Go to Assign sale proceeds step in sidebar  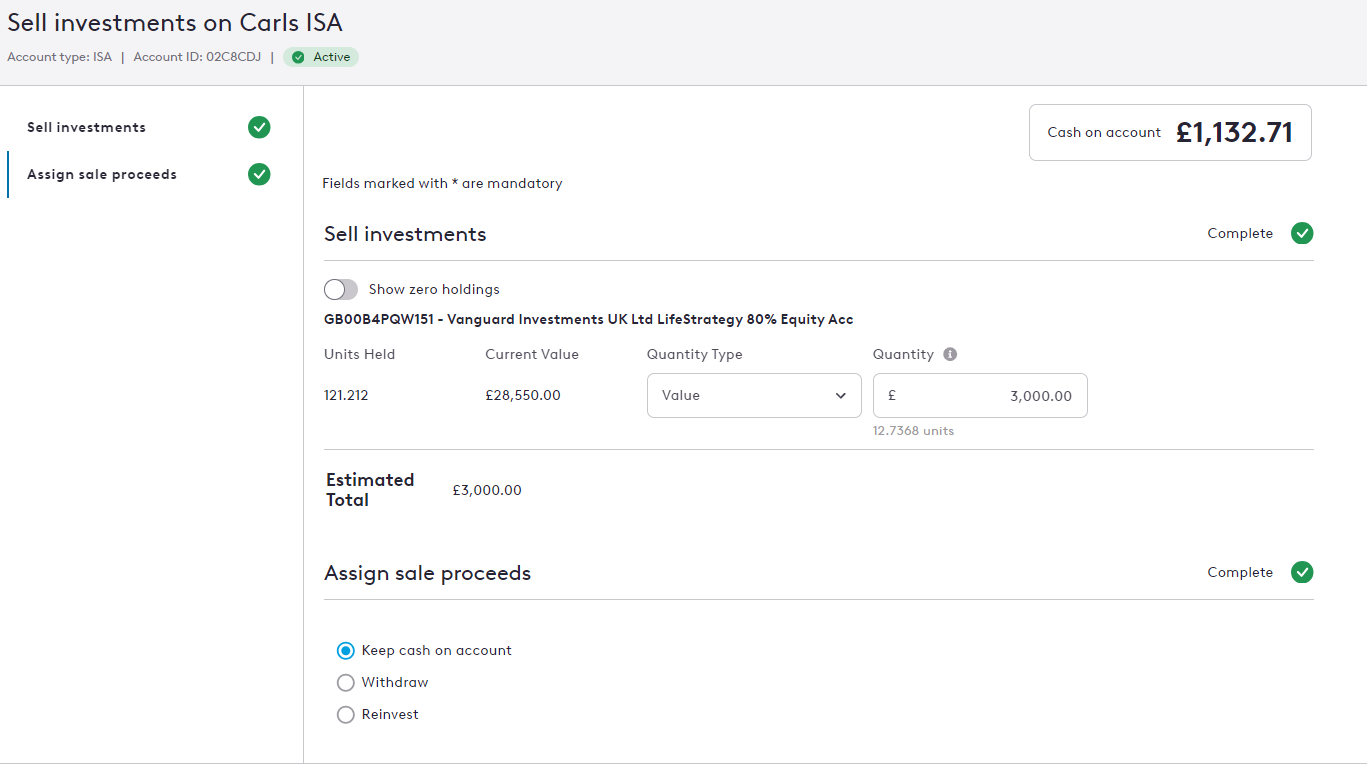coord(102,174)
